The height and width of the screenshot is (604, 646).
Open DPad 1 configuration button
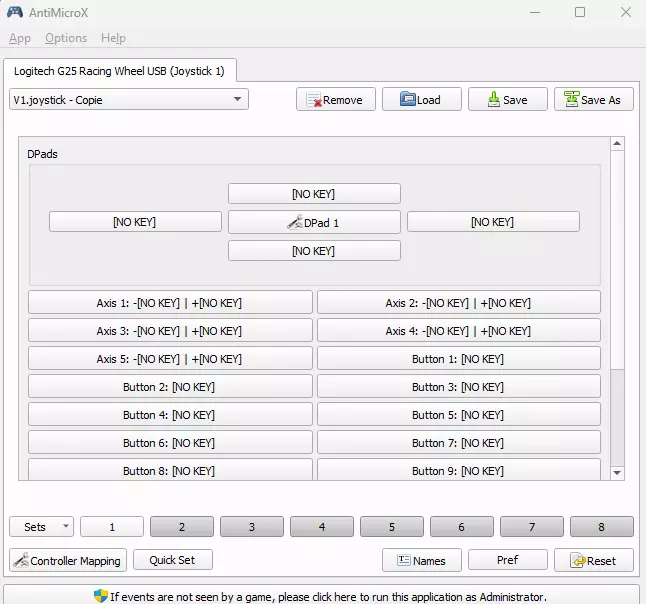[x=314, y=222]
